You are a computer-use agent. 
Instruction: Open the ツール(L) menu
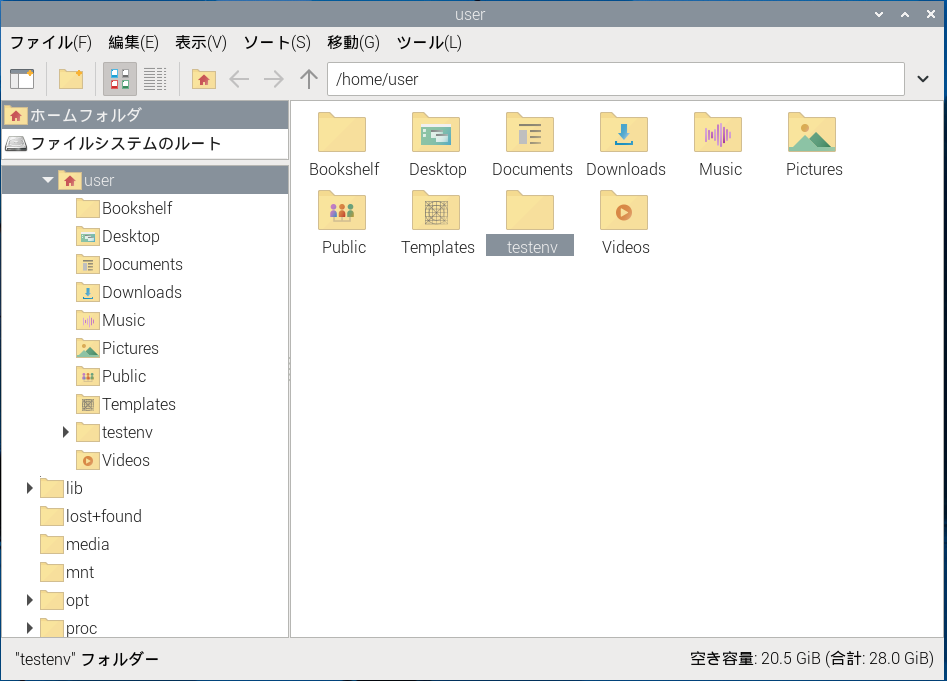pos(429,42)
